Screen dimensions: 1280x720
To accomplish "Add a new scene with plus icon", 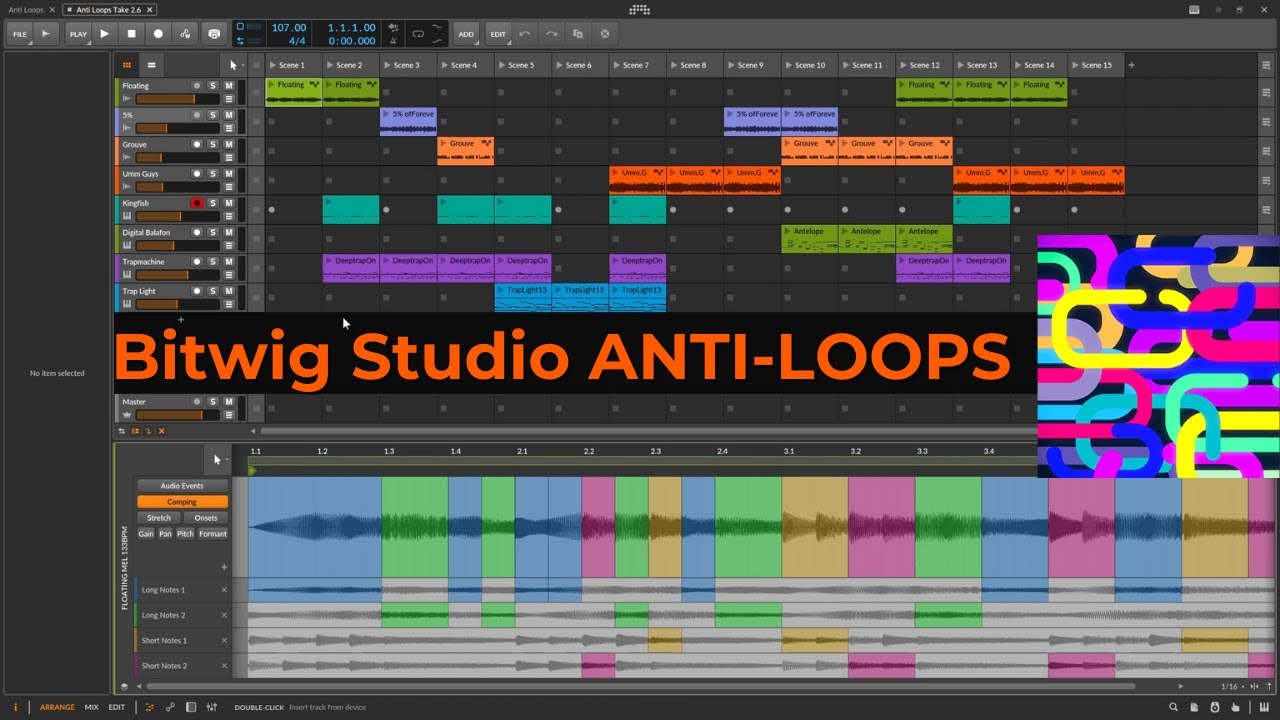I will [1131, 65].
